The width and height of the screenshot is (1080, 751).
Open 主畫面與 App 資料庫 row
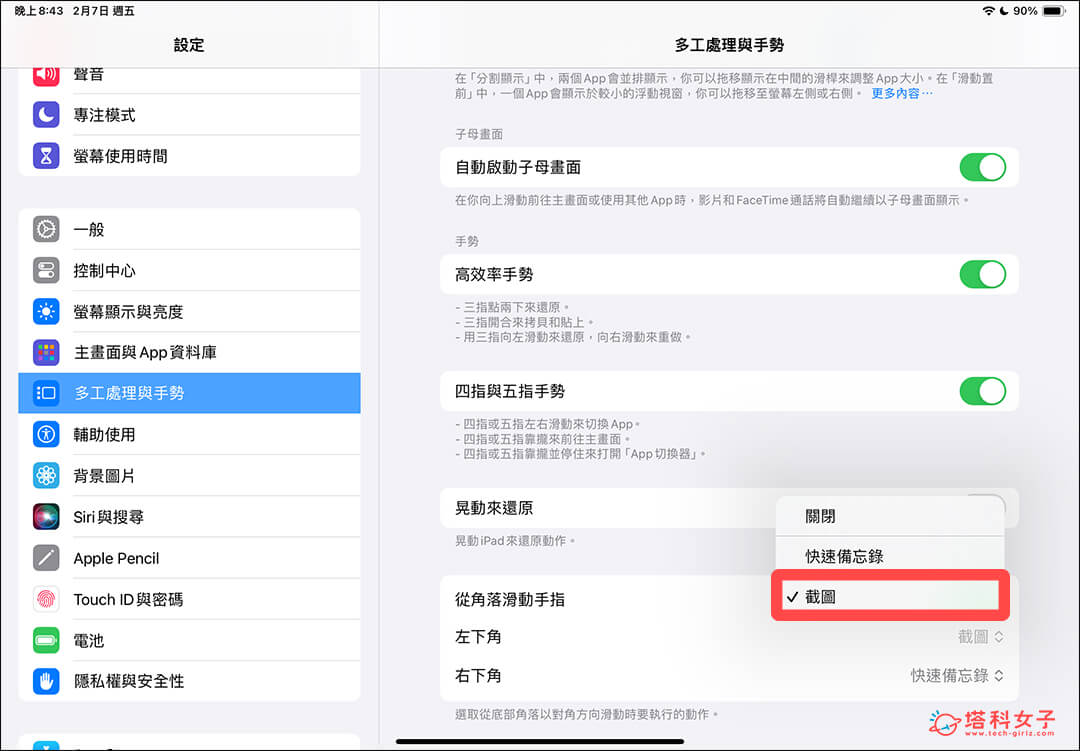pyautogui.click(x=189, y=352)
